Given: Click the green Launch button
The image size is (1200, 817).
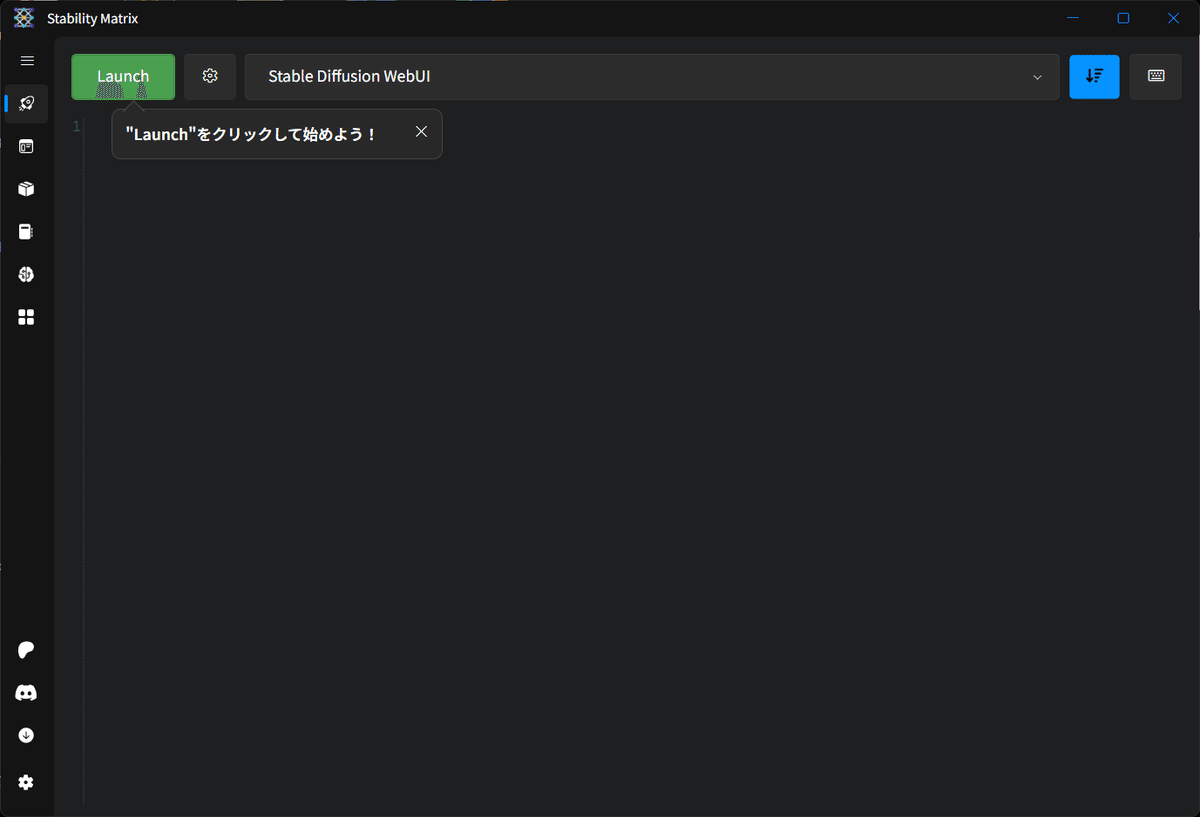Looking at the screenshot, I should pyautogui.click(x=122, y=76).
